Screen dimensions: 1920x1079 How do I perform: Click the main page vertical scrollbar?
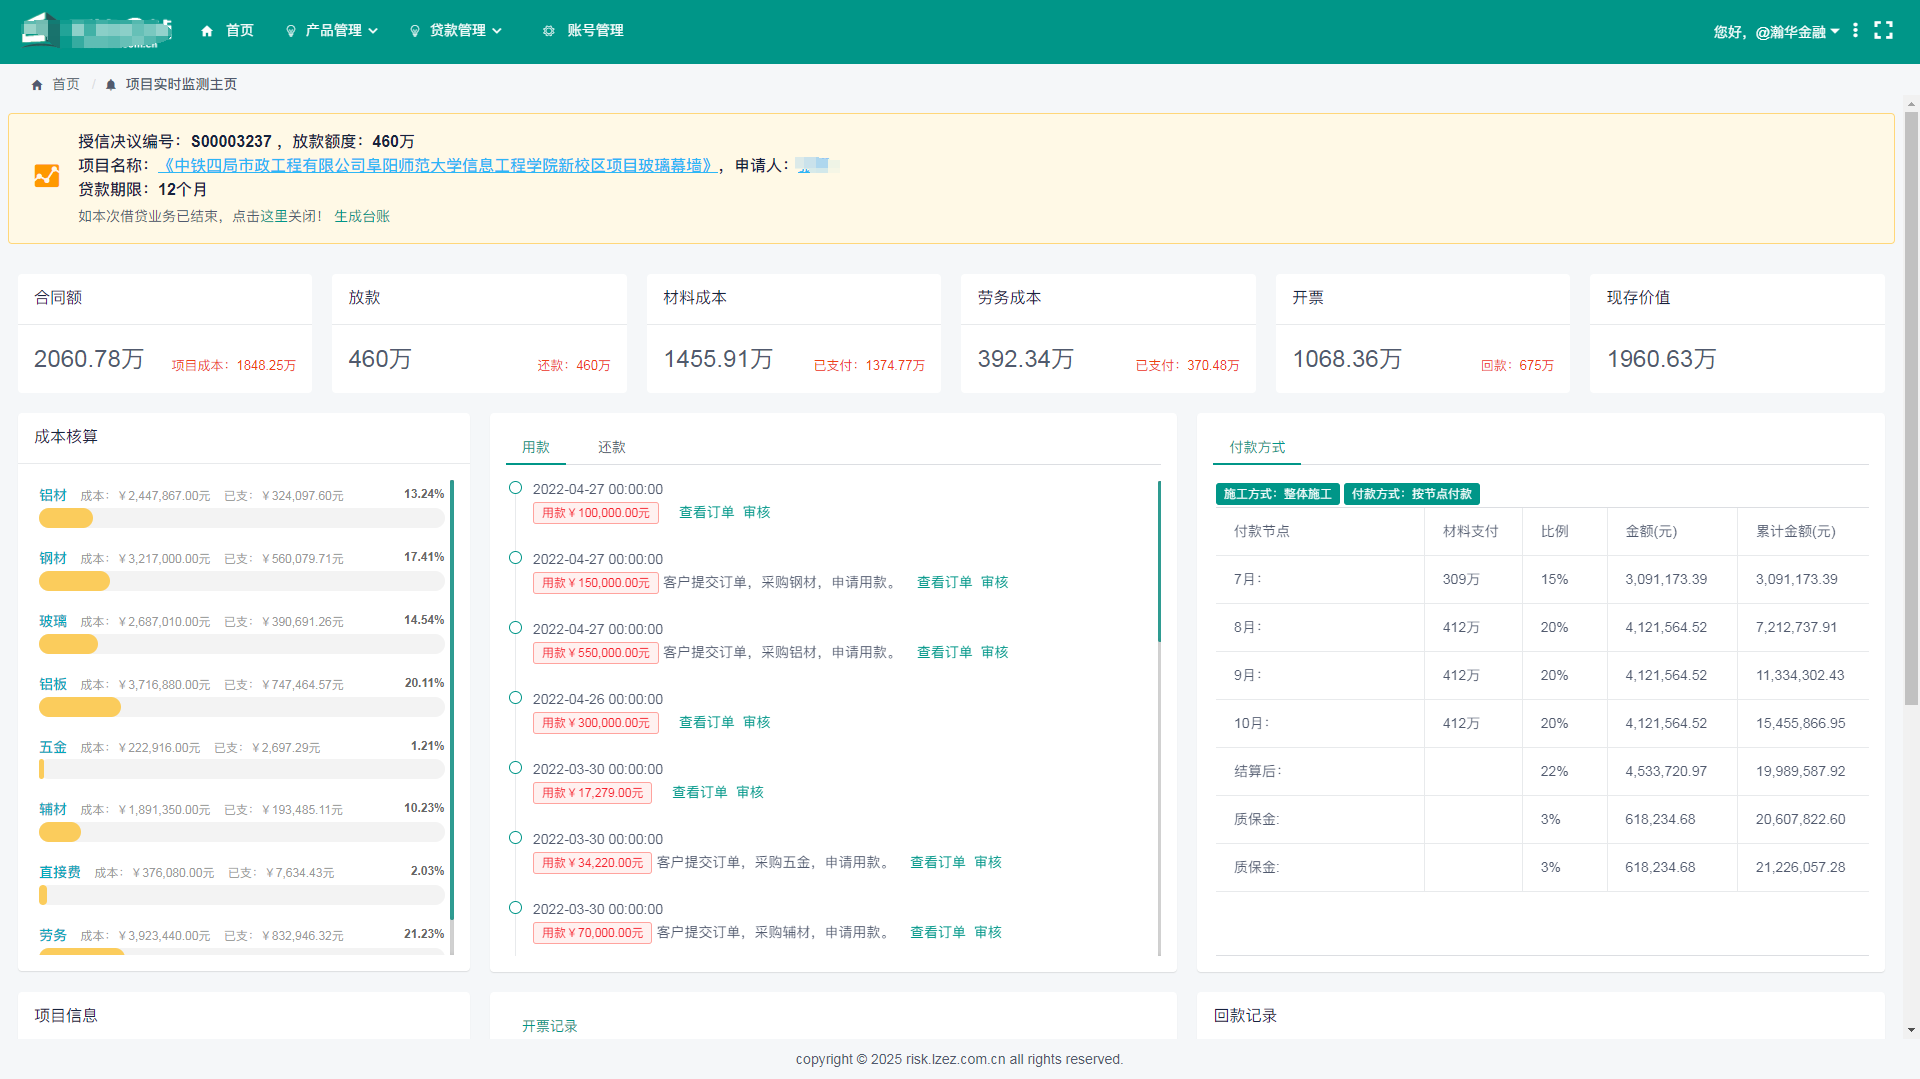(1911, 407)
